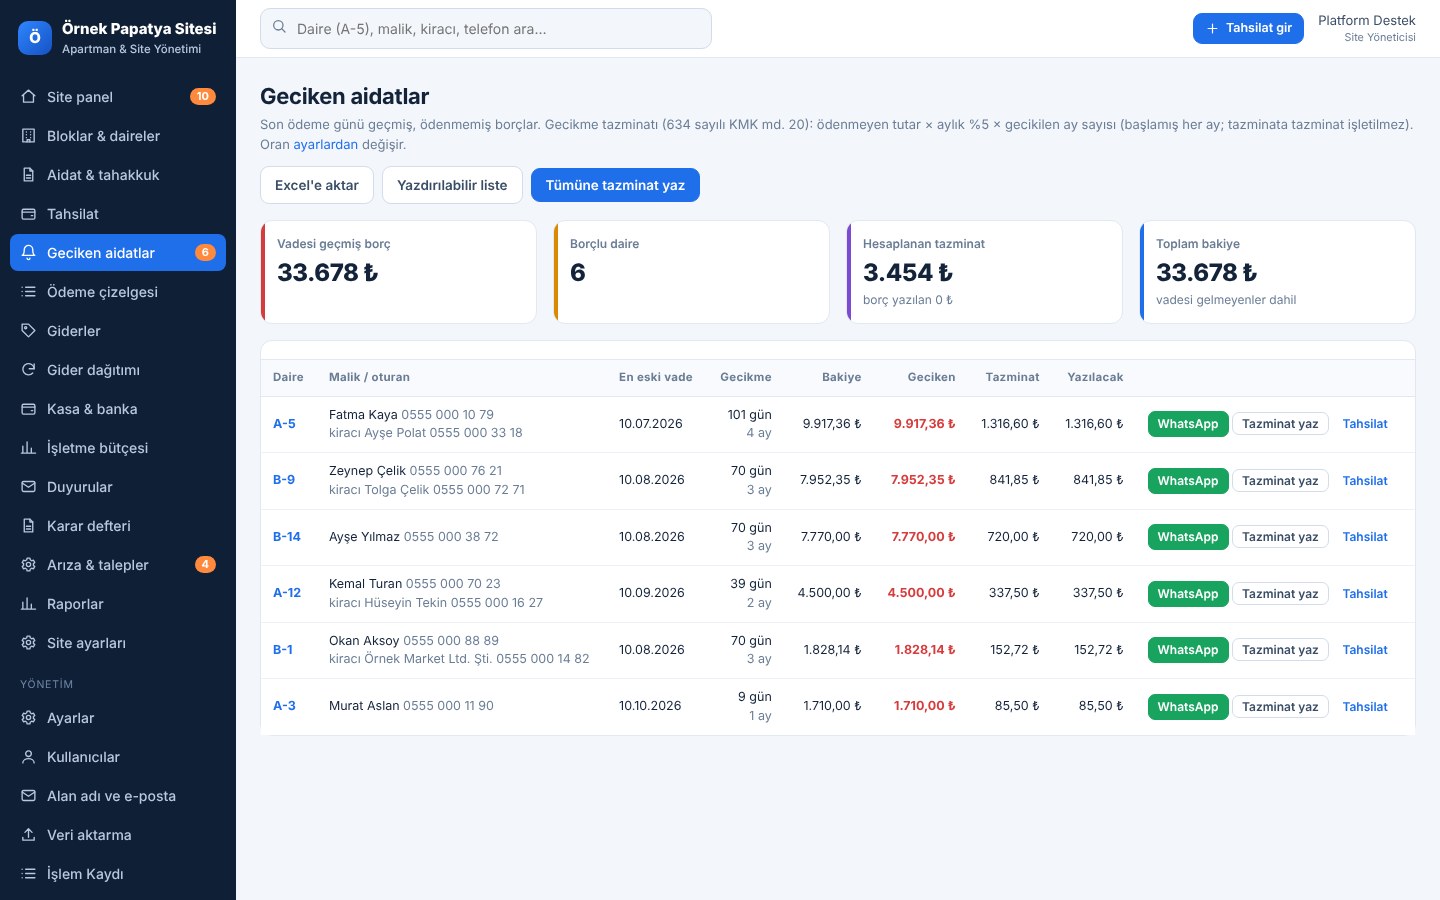Image resolution: width=1440 pixels, height=900 pixels.
Task: Open the Ayarlar menu item
Action: coord(118,718)
